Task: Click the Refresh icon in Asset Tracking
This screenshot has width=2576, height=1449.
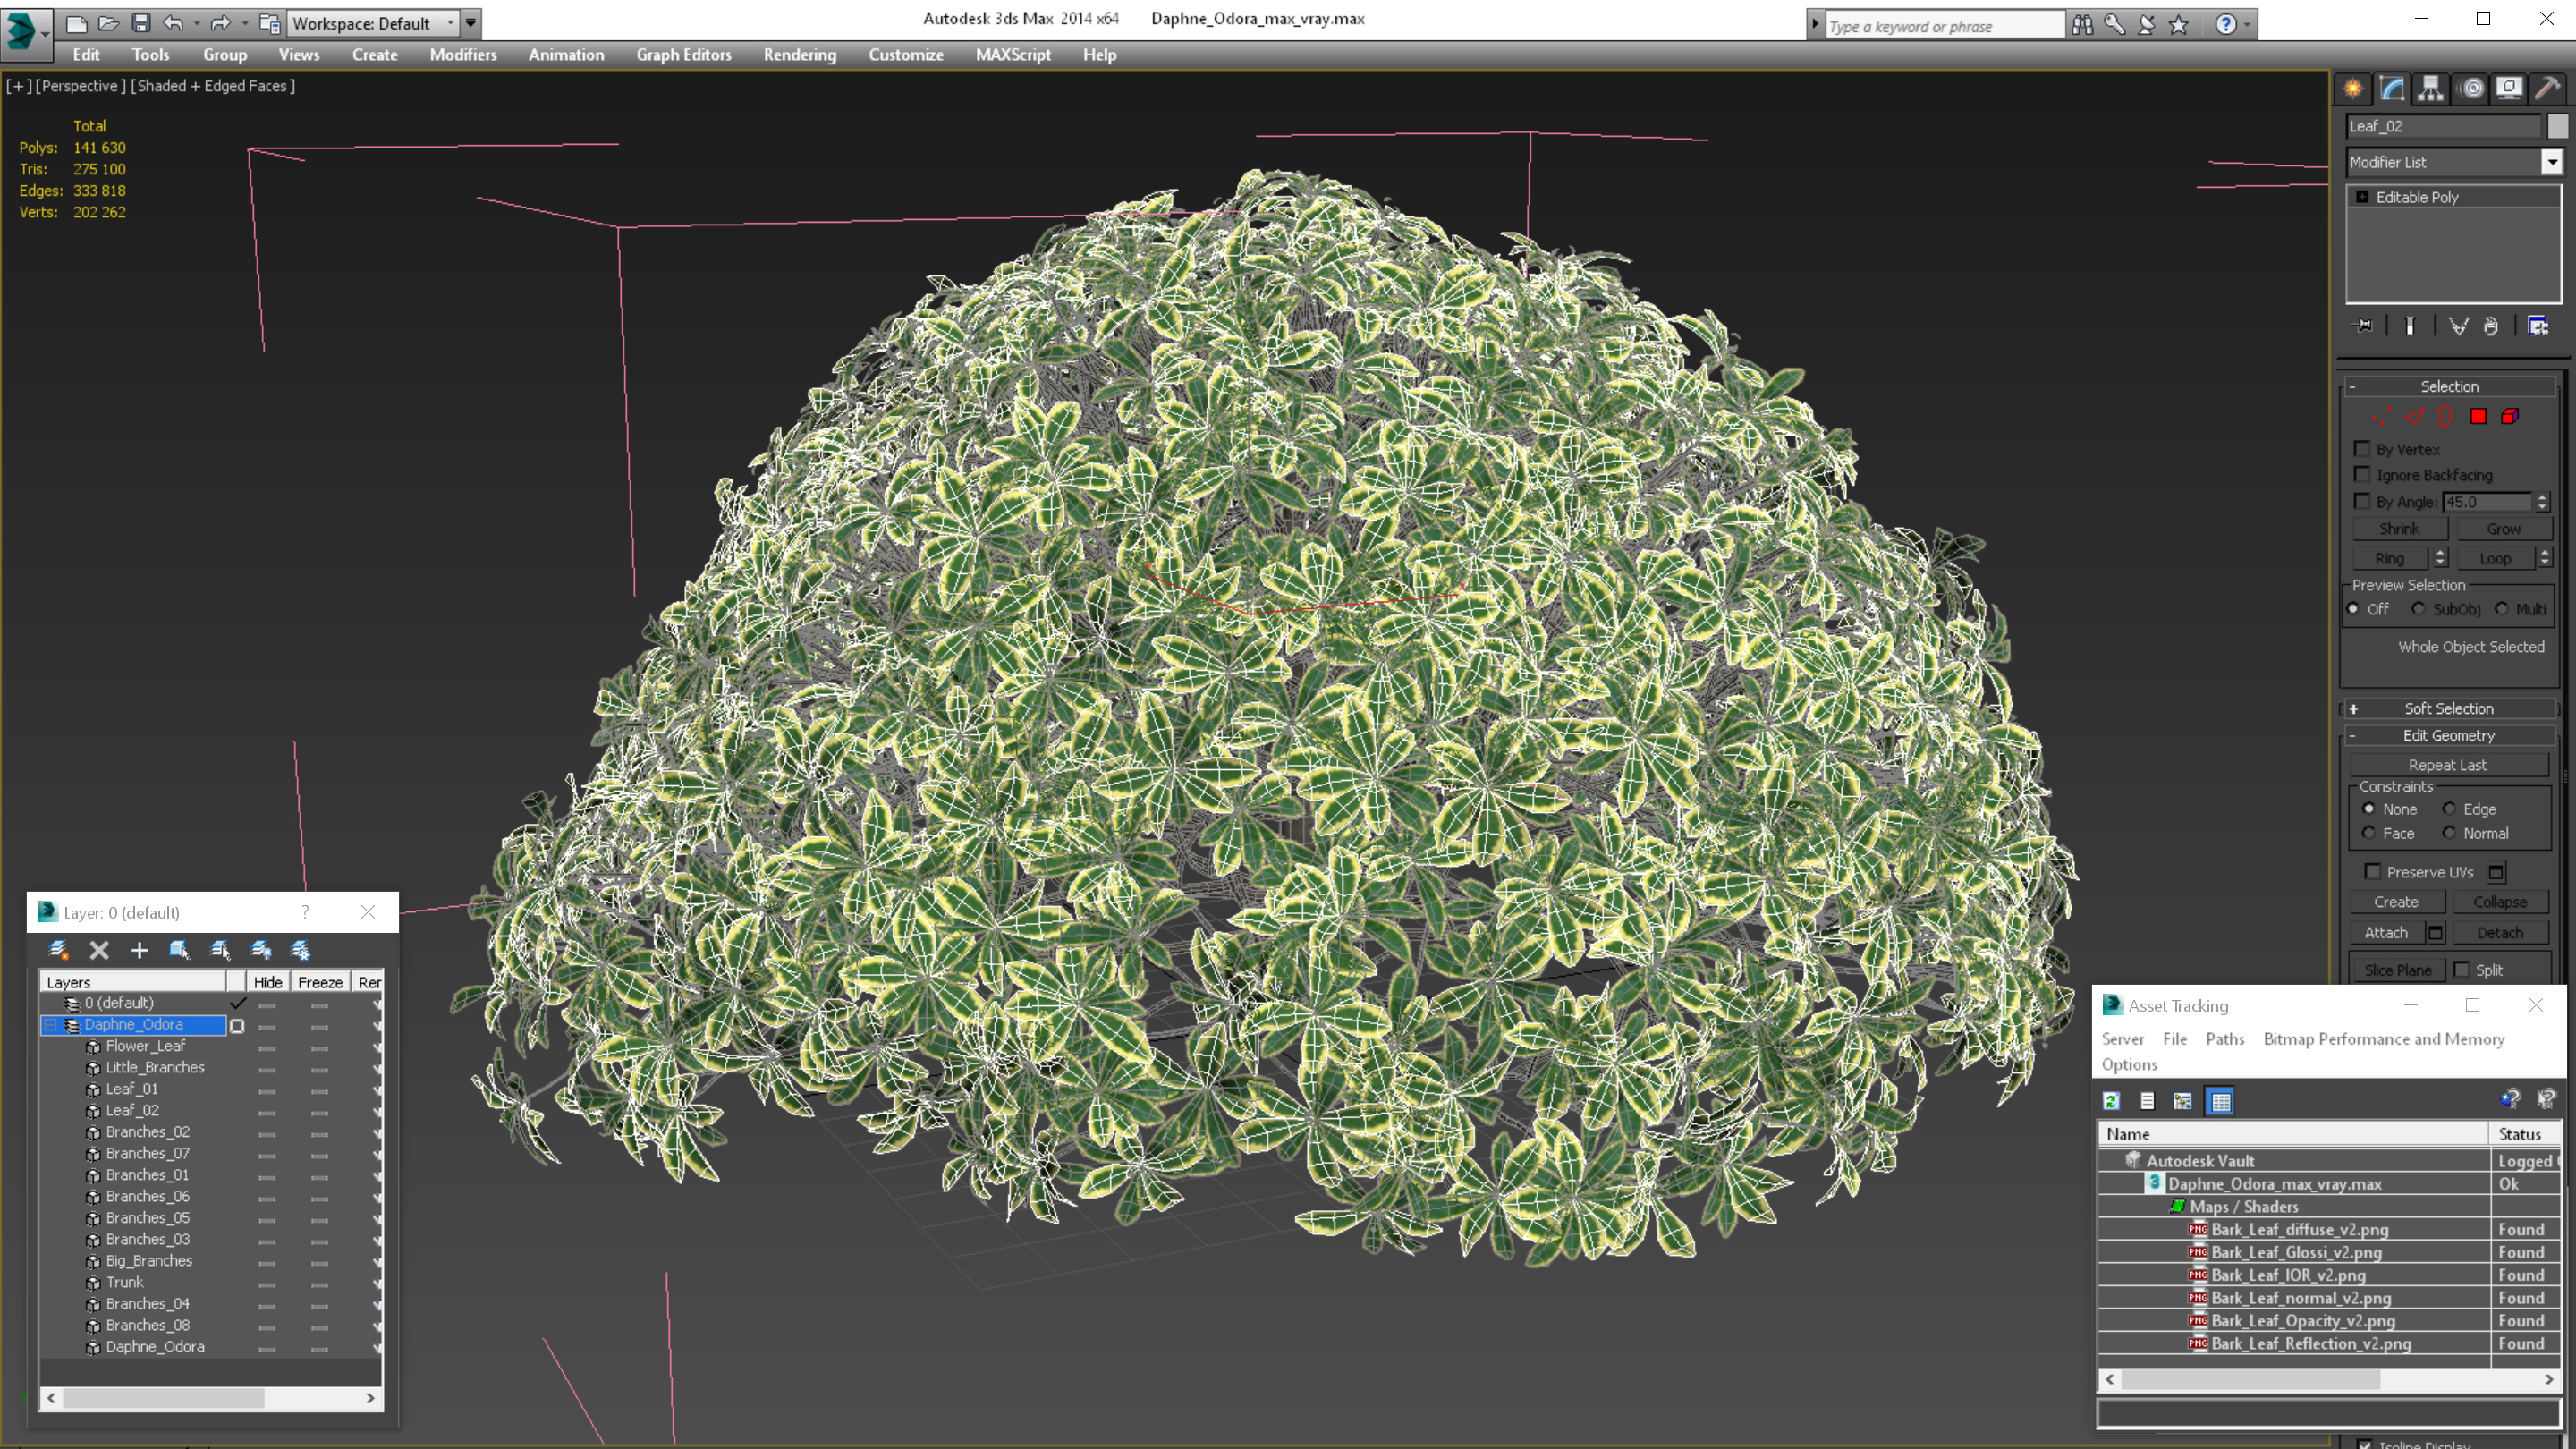Action: 2111,1101
